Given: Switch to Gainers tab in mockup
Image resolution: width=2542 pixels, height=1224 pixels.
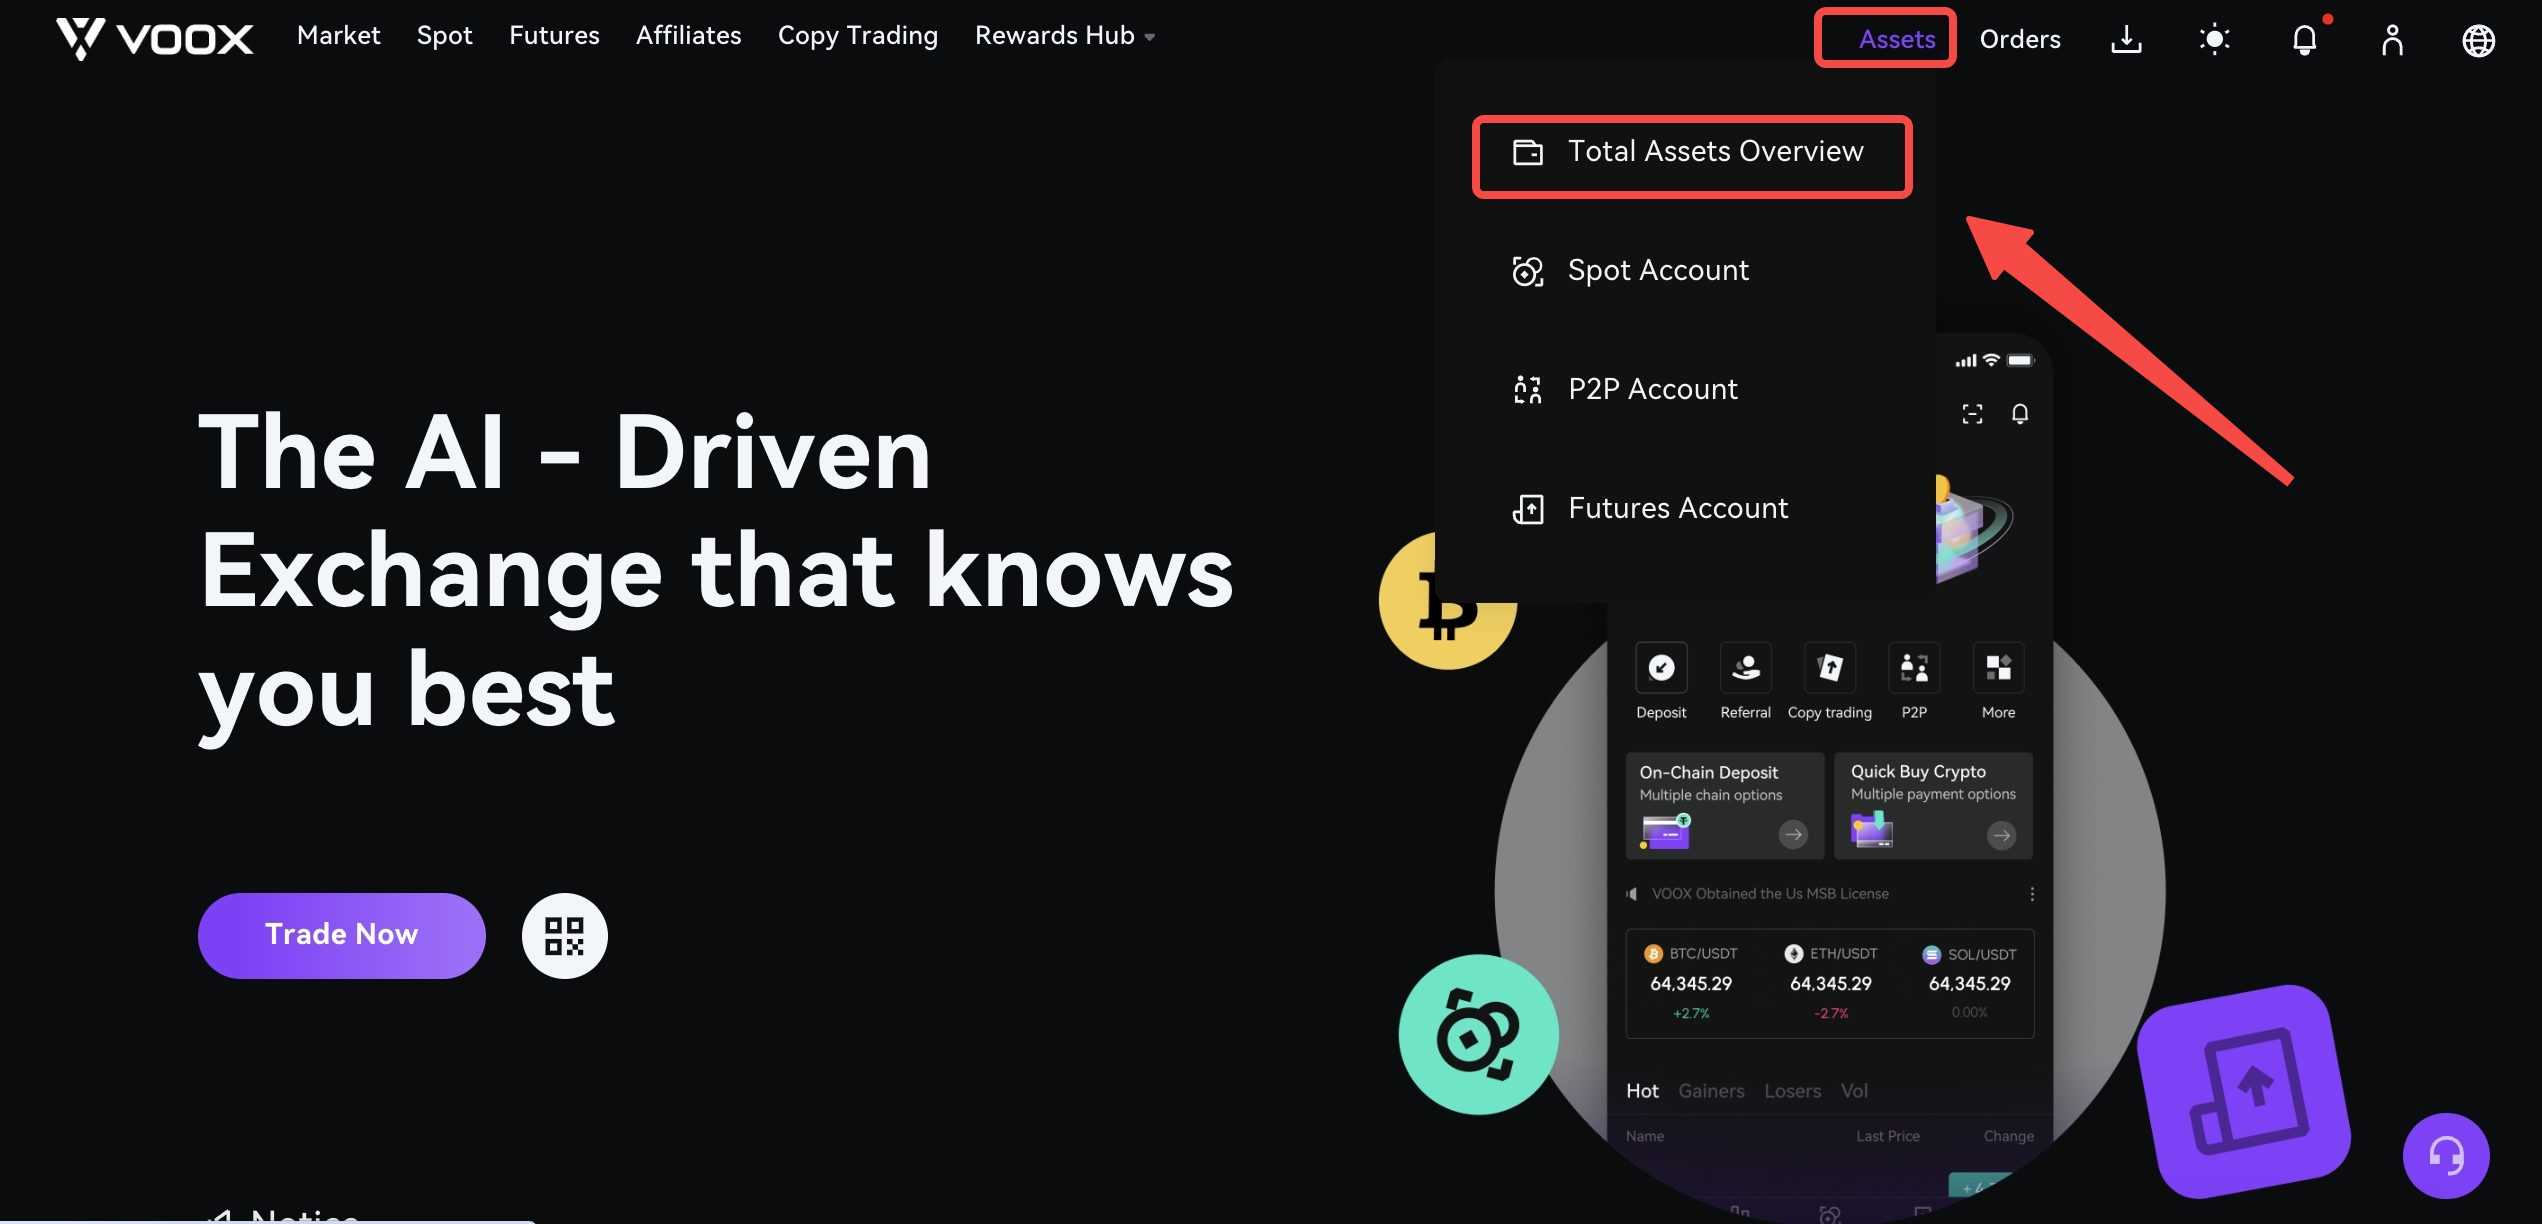Looking at the screenshot, I should click(x=1711, y=1091).
